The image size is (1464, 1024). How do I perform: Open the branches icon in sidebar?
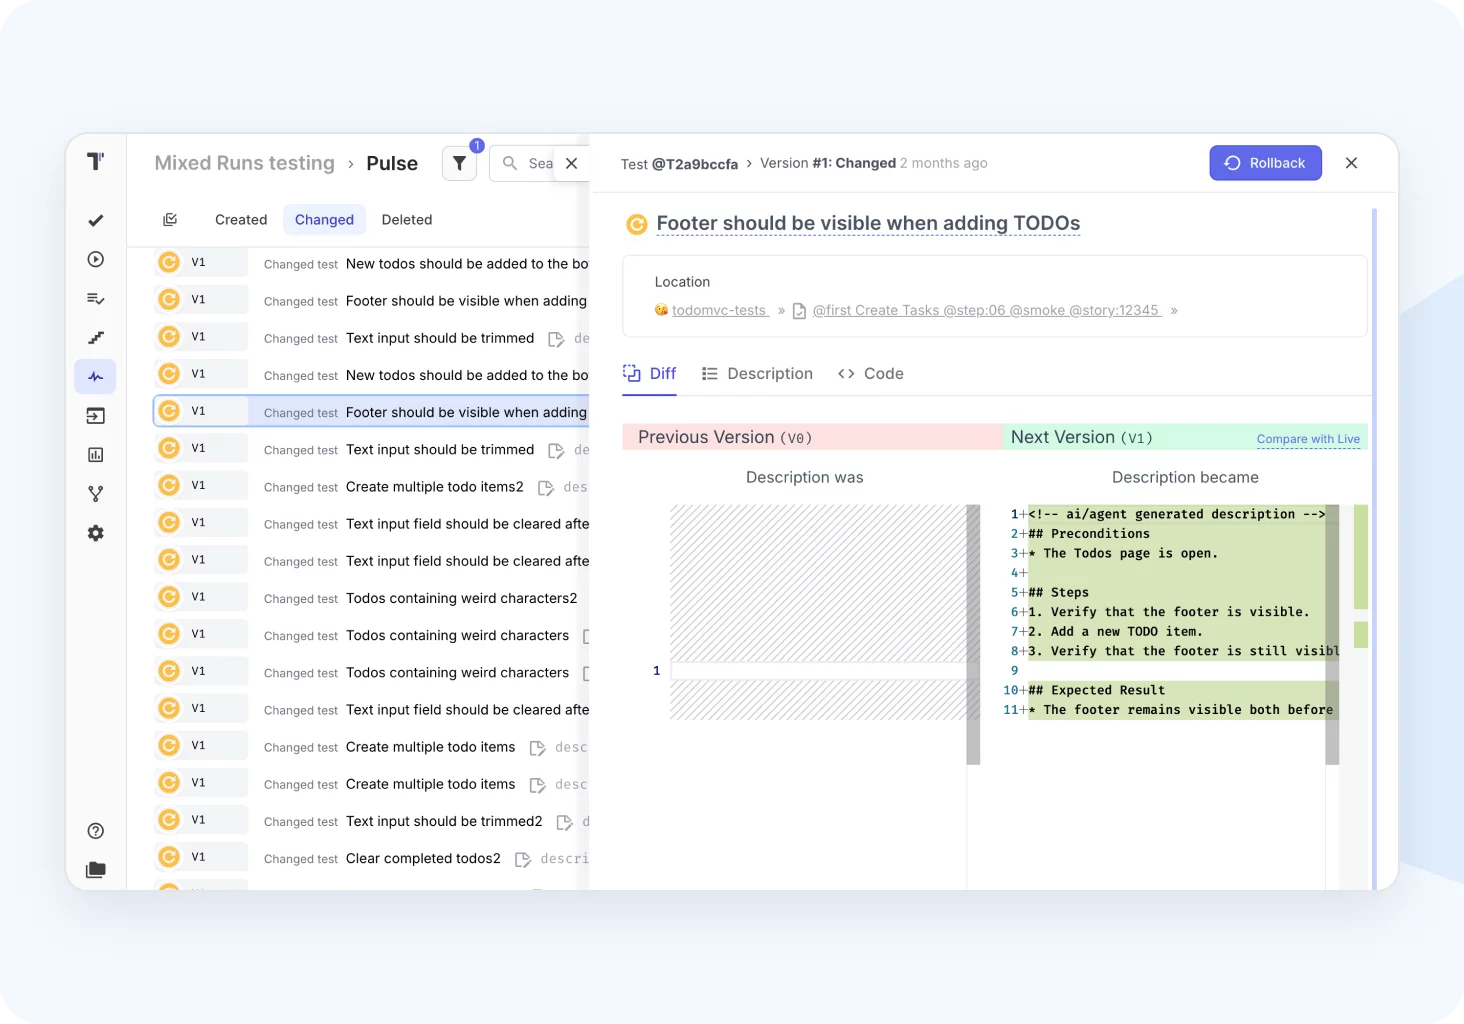point(96,494)
